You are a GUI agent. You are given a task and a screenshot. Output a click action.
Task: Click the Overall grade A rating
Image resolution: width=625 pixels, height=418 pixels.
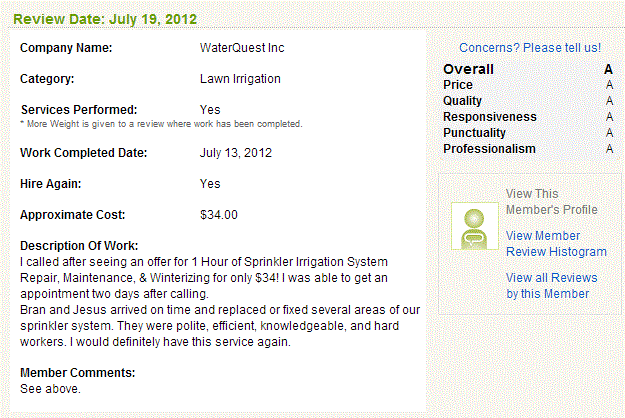pyautogui.click(x=608, y=69)
